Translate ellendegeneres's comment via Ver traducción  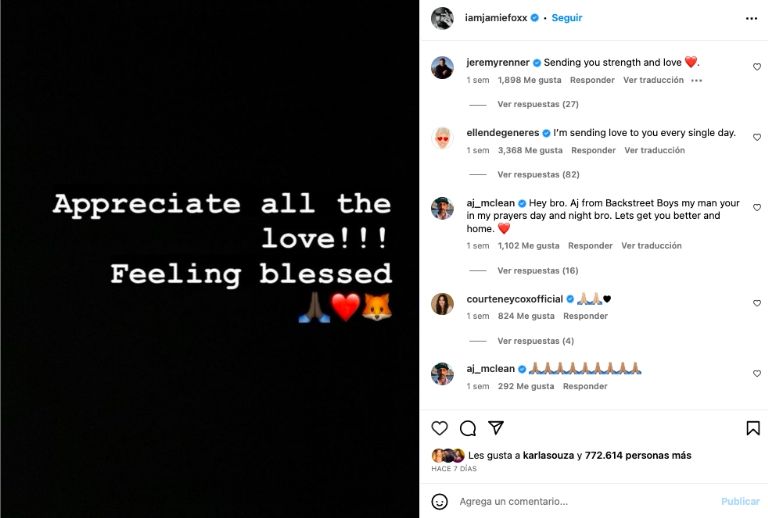click(654, 150)
